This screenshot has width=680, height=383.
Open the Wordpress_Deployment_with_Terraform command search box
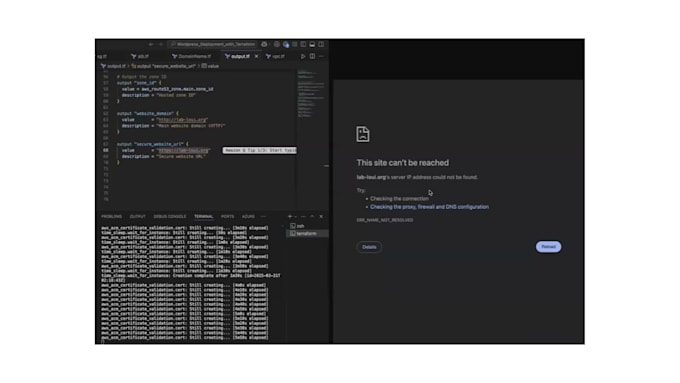pyautogui.click(x=212, y=44)
